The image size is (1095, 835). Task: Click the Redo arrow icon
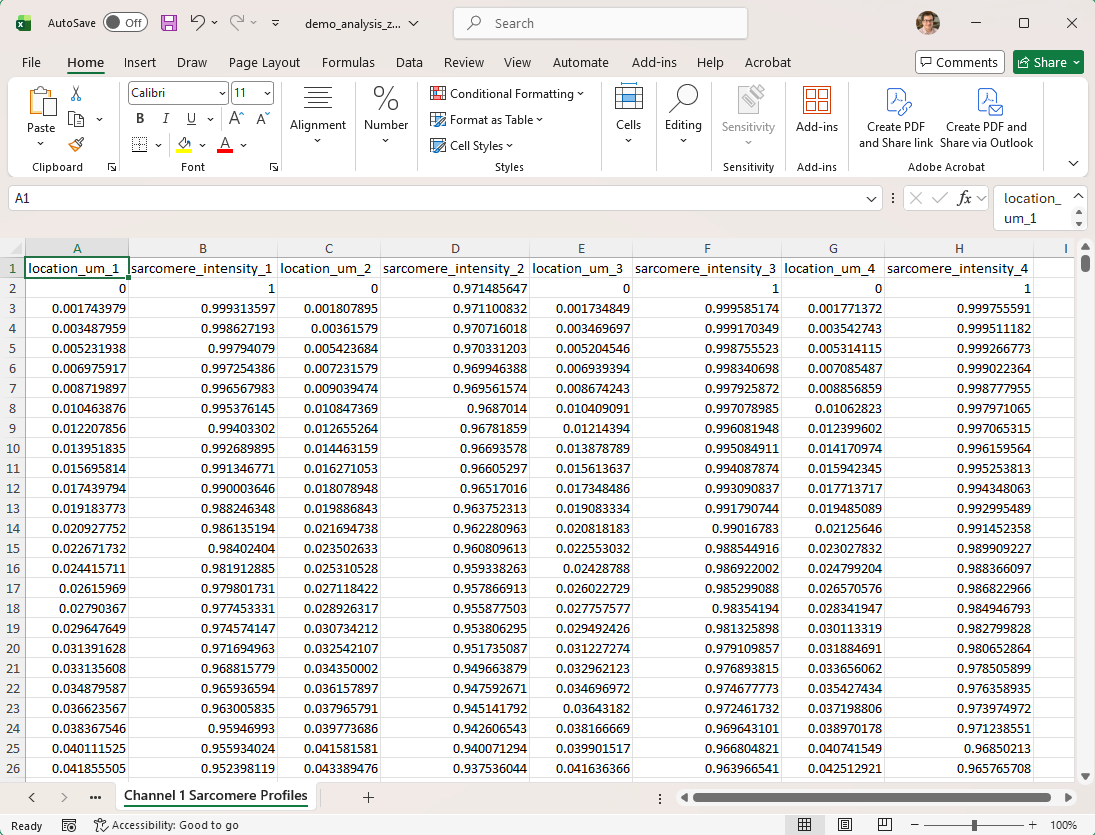tap(237, 23)
